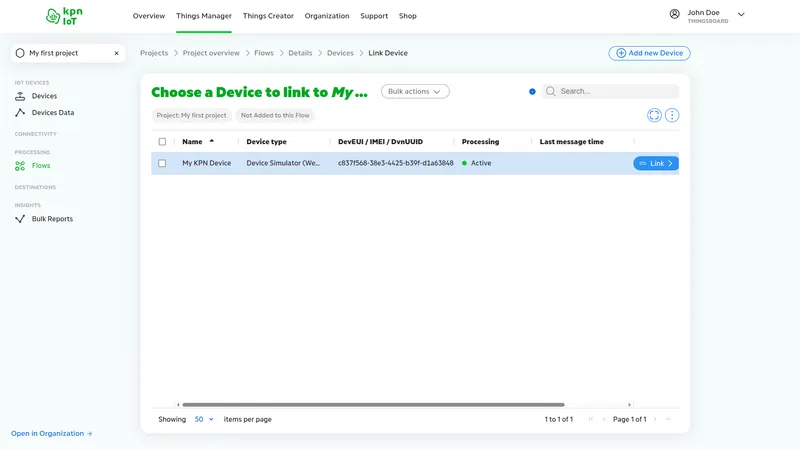Image resolution: width=800 pixels, height=450 pixels.
Task: Toggle fullscreen table view icon
Action: [x=654, y=115]
